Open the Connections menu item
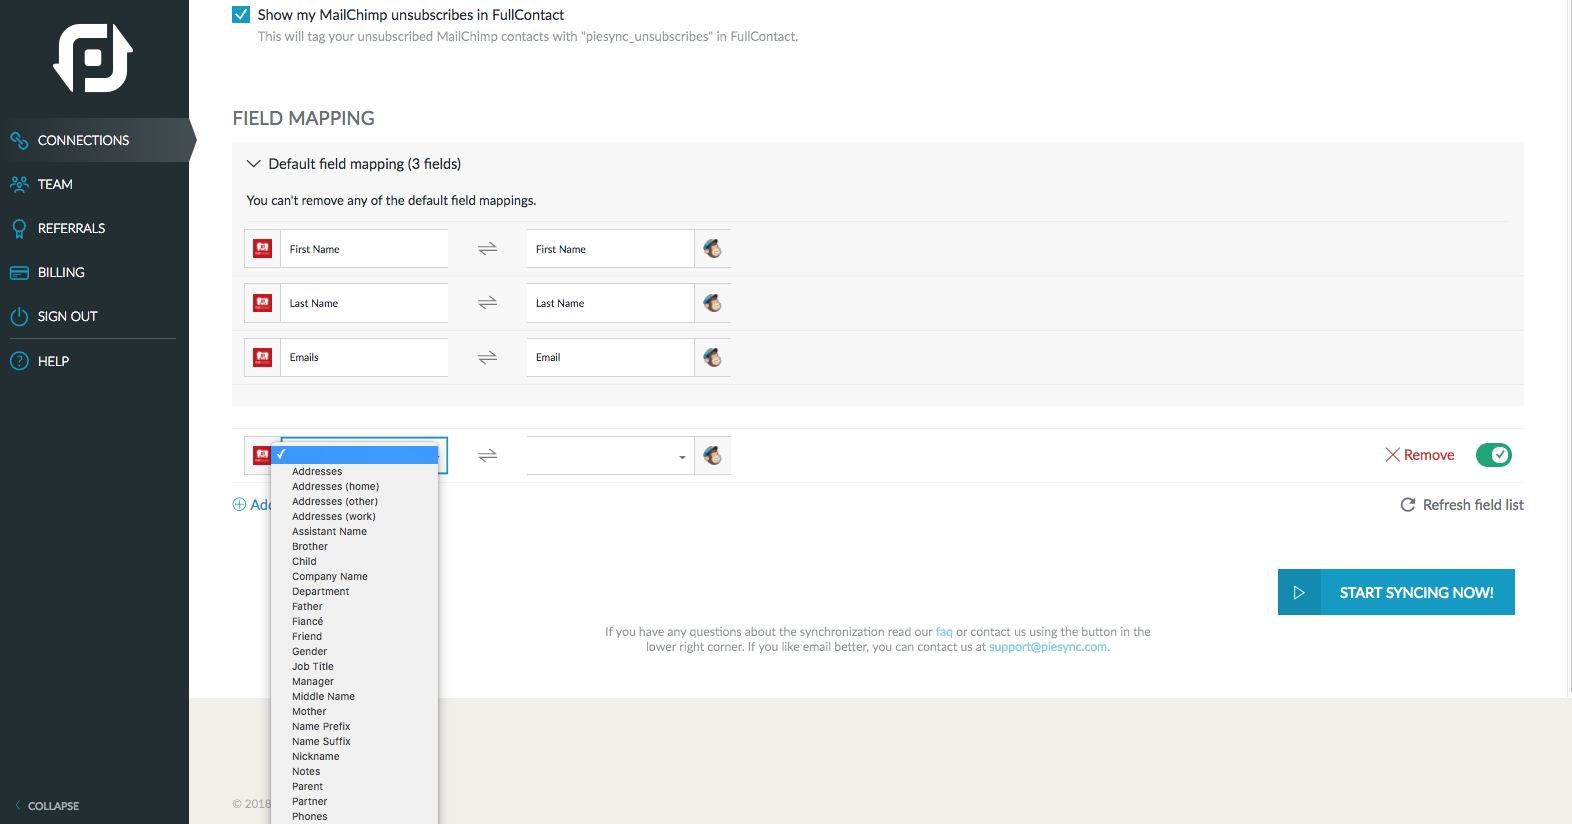This screenshot has height=824, width=1572. (x=94, y=140)
